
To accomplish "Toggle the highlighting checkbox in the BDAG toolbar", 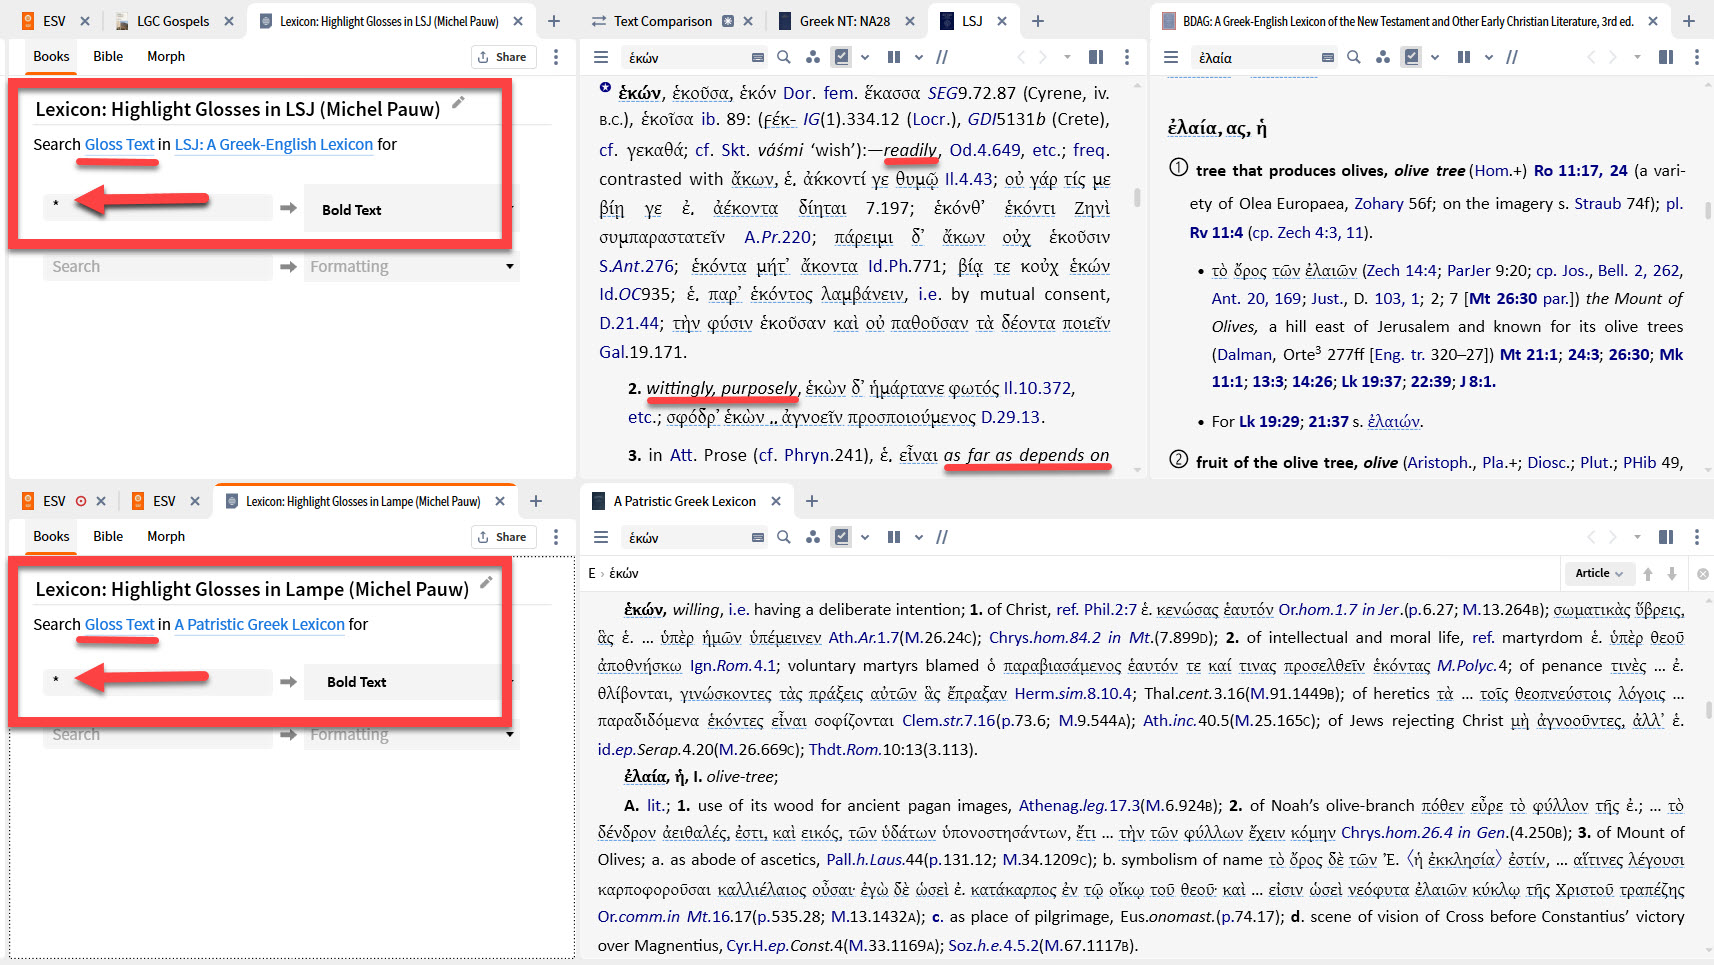I will tap(1411, 57).
